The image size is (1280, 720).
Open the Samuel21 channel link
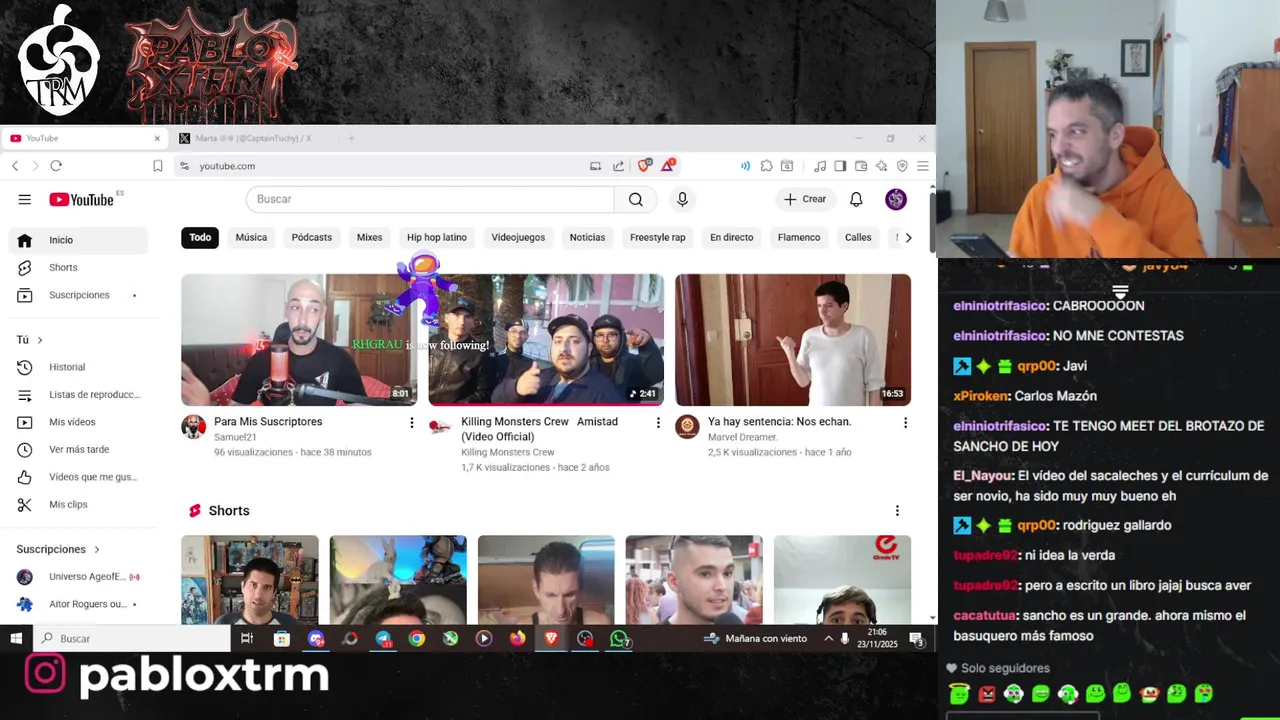click(236, 437)
